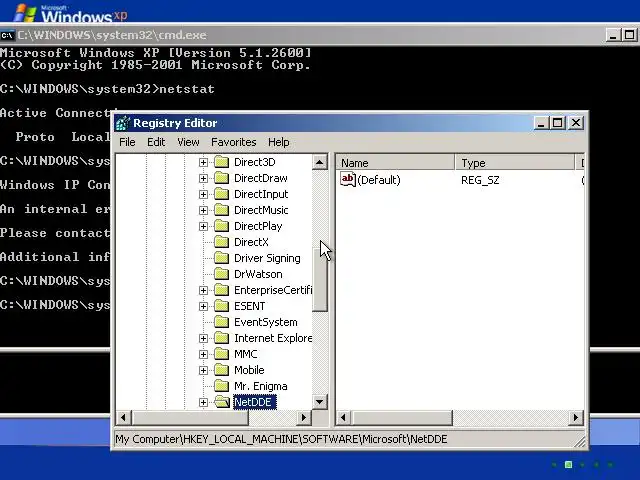Open the Help menu
The width and height of the screenshot is (640, 480).
pyautogui.click(x=279, y=142)
